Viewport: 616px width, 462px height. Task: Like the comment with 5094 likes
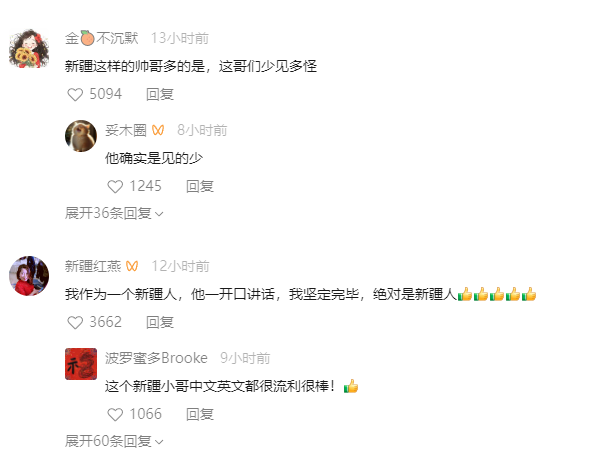(x=75, y=95)
